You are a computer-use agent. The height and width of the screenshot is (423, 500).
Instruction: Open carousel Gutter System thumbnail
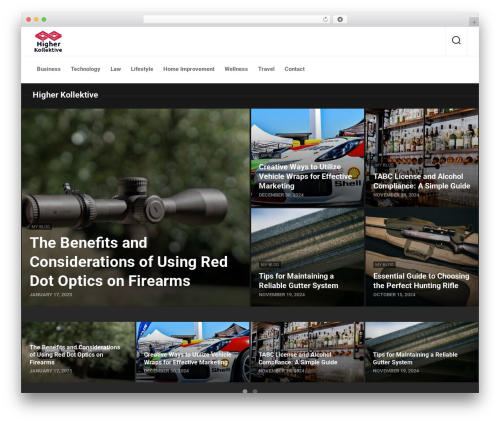click(422, 352)
